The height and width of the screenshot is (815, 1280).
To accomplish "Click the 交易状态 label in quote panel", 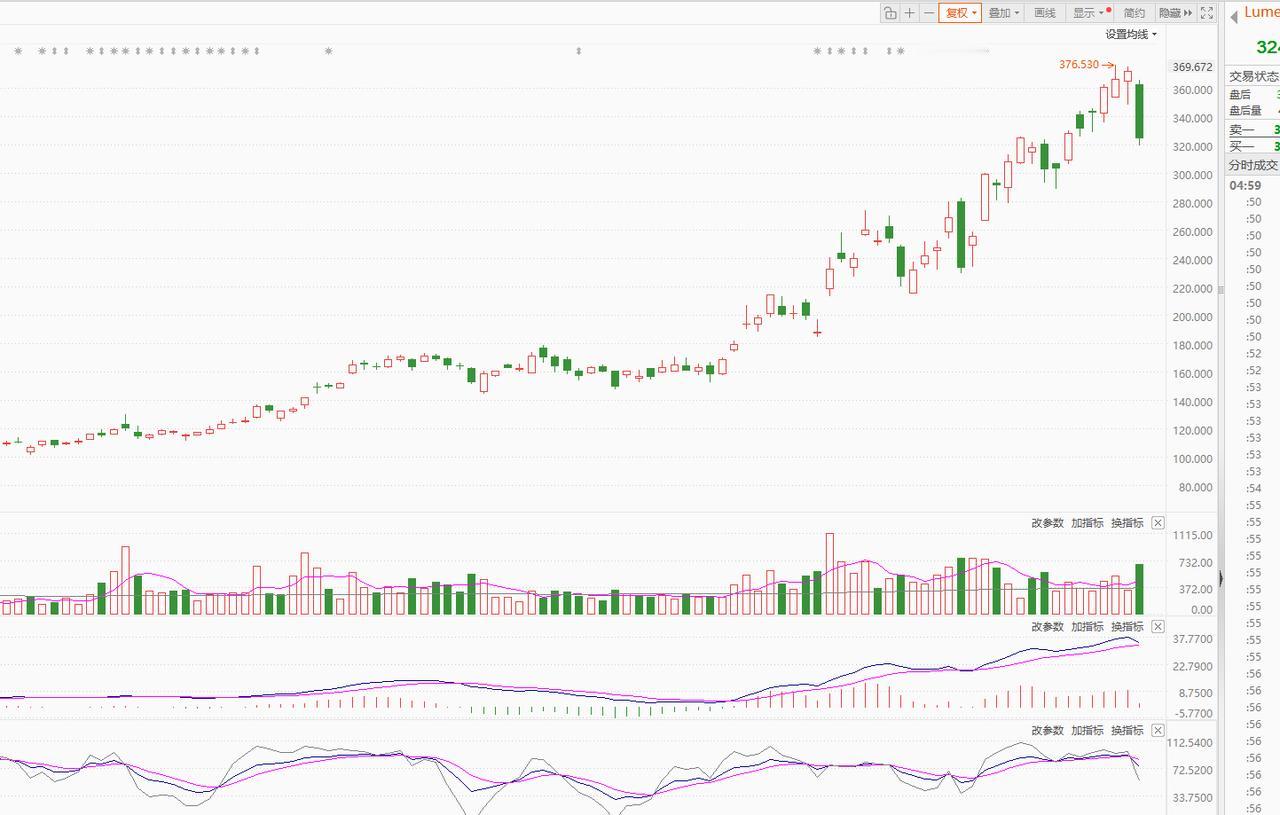I will coord(1253,76).
